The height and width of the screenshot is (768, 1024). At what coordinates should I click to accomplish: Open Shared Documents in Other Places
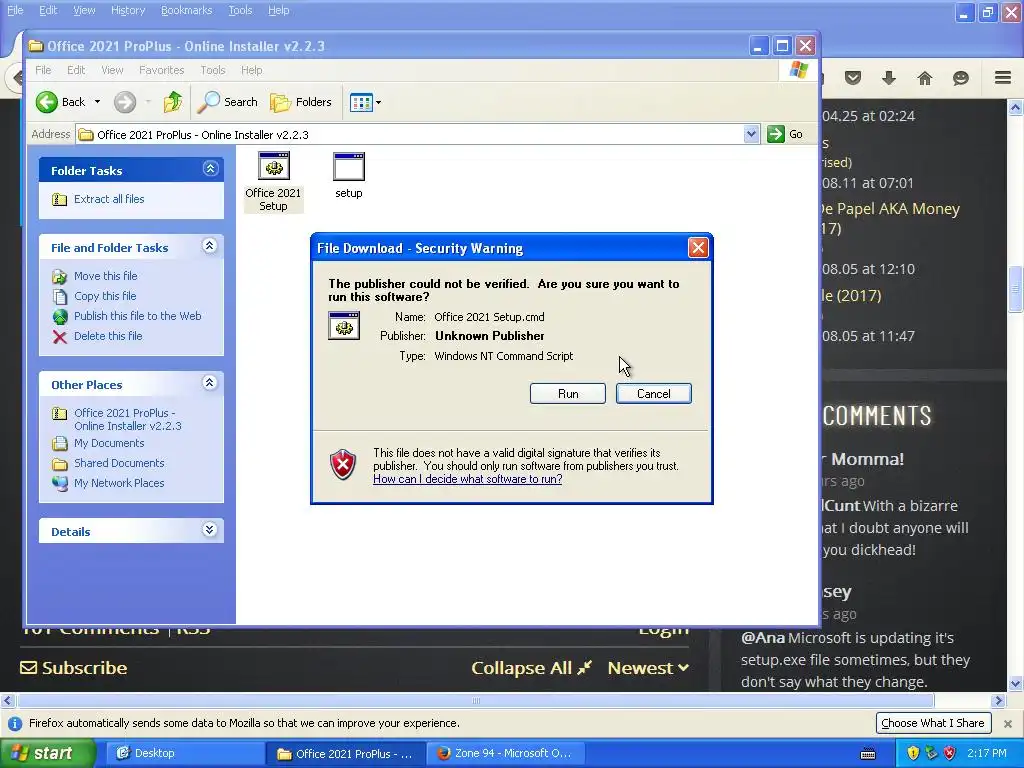coord(119,463)
